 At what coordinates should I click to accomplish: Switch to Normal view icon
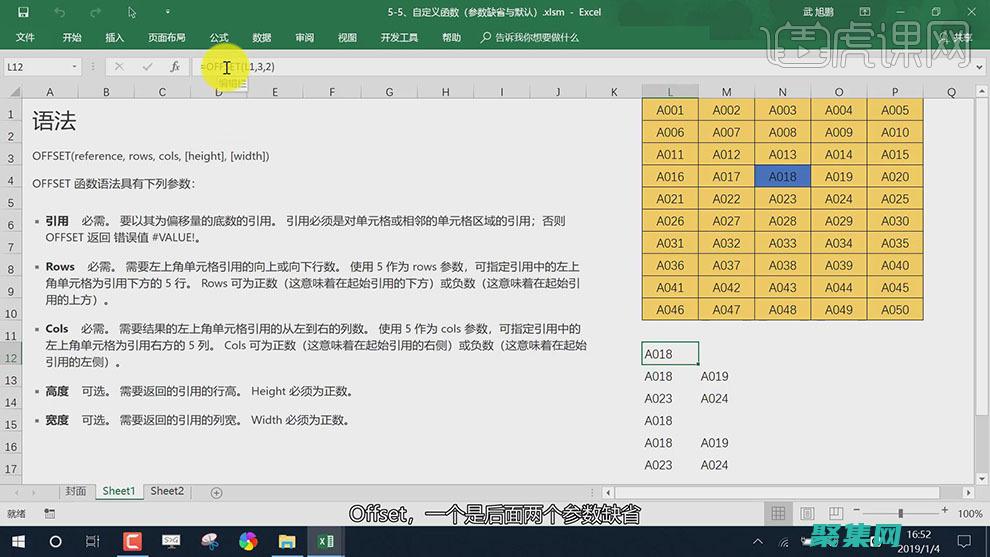(778, 513)
